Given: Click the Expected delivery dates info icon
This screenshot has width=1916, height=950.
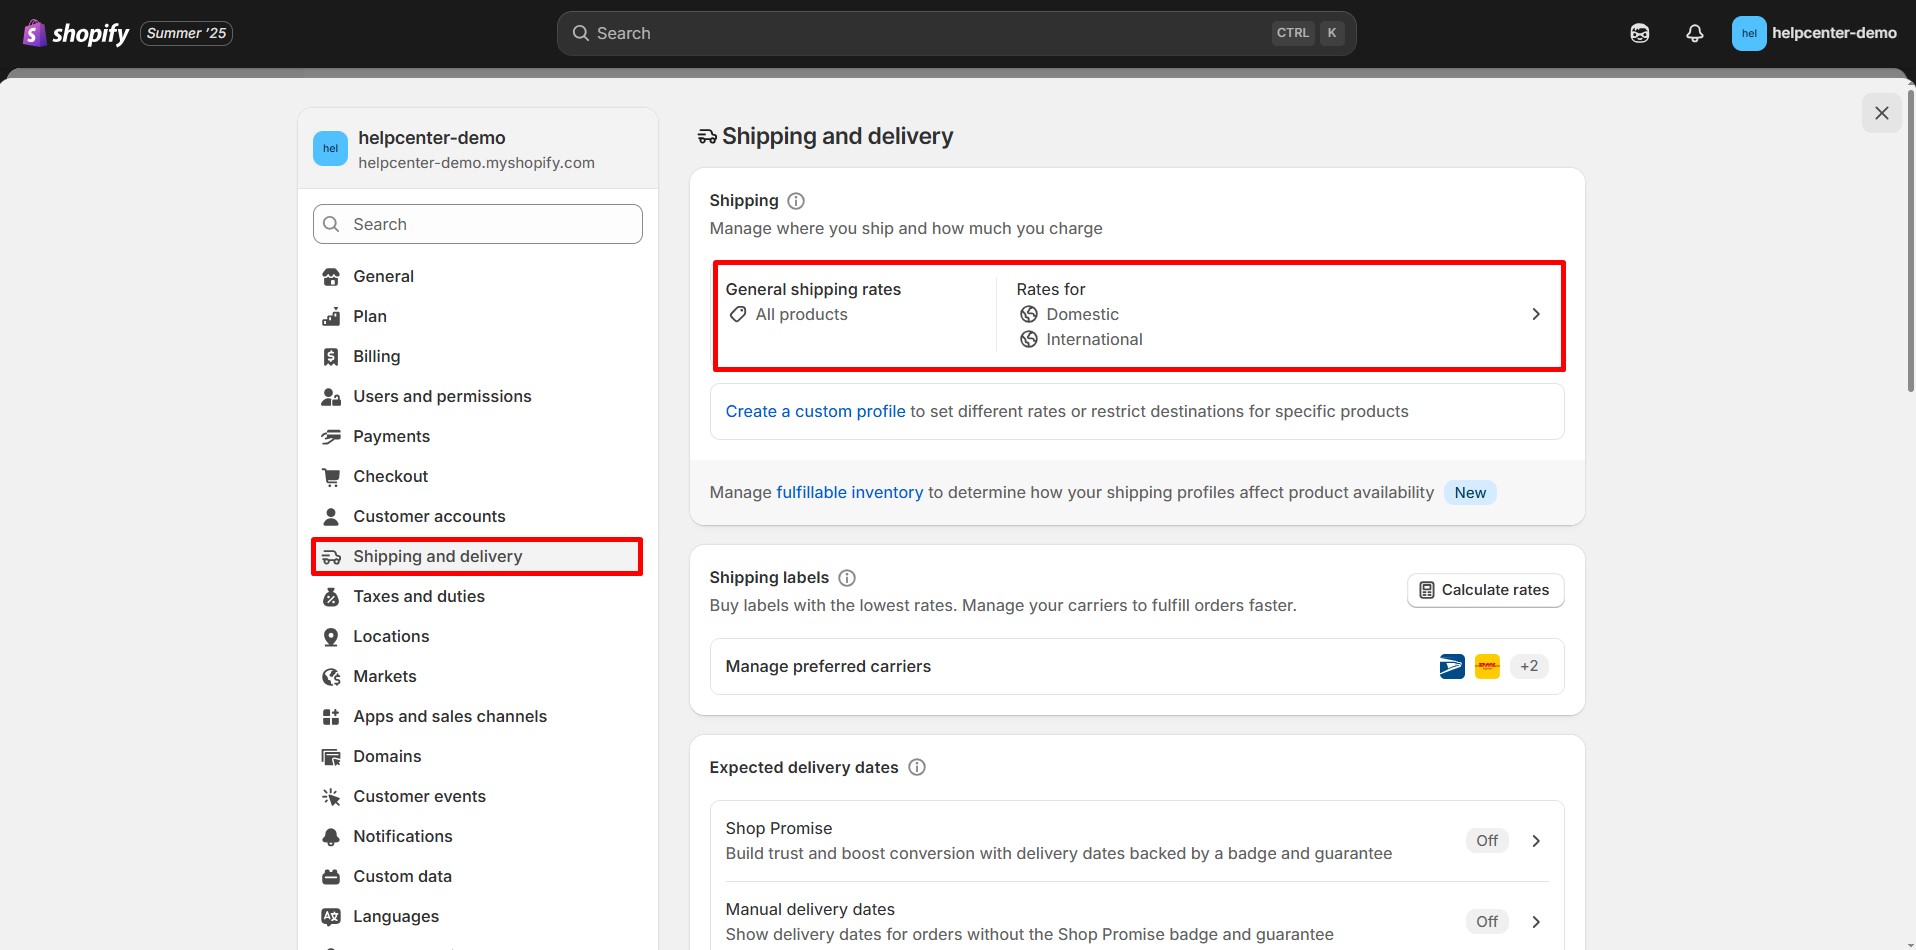Looking at the screenshot, I should tap(917, 767).
